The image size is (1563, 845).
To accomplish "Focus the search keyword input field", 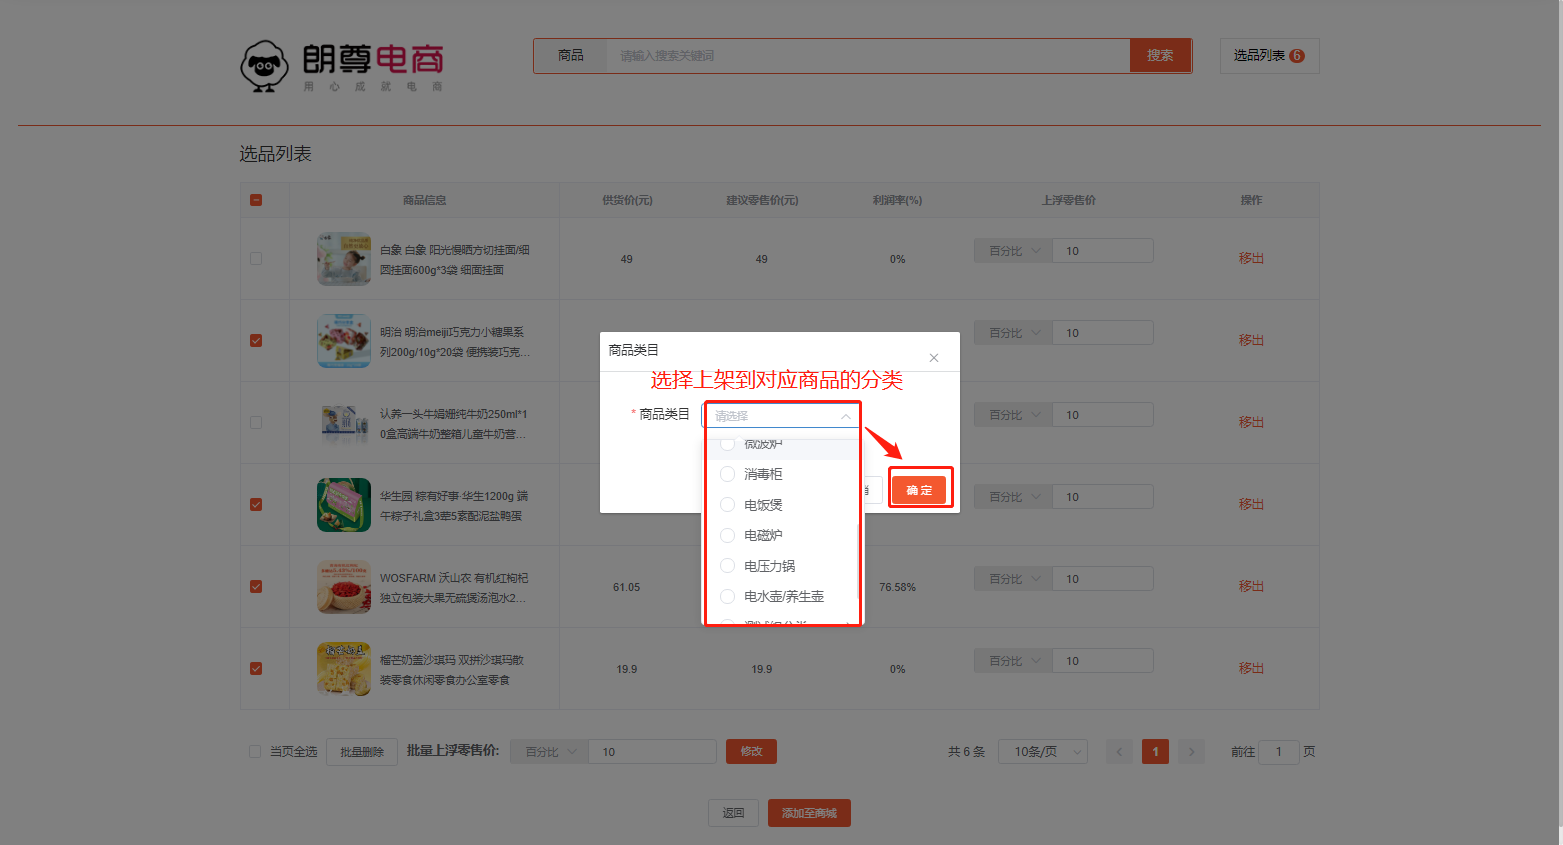I will pyautogui.click(x=866, y=56).
